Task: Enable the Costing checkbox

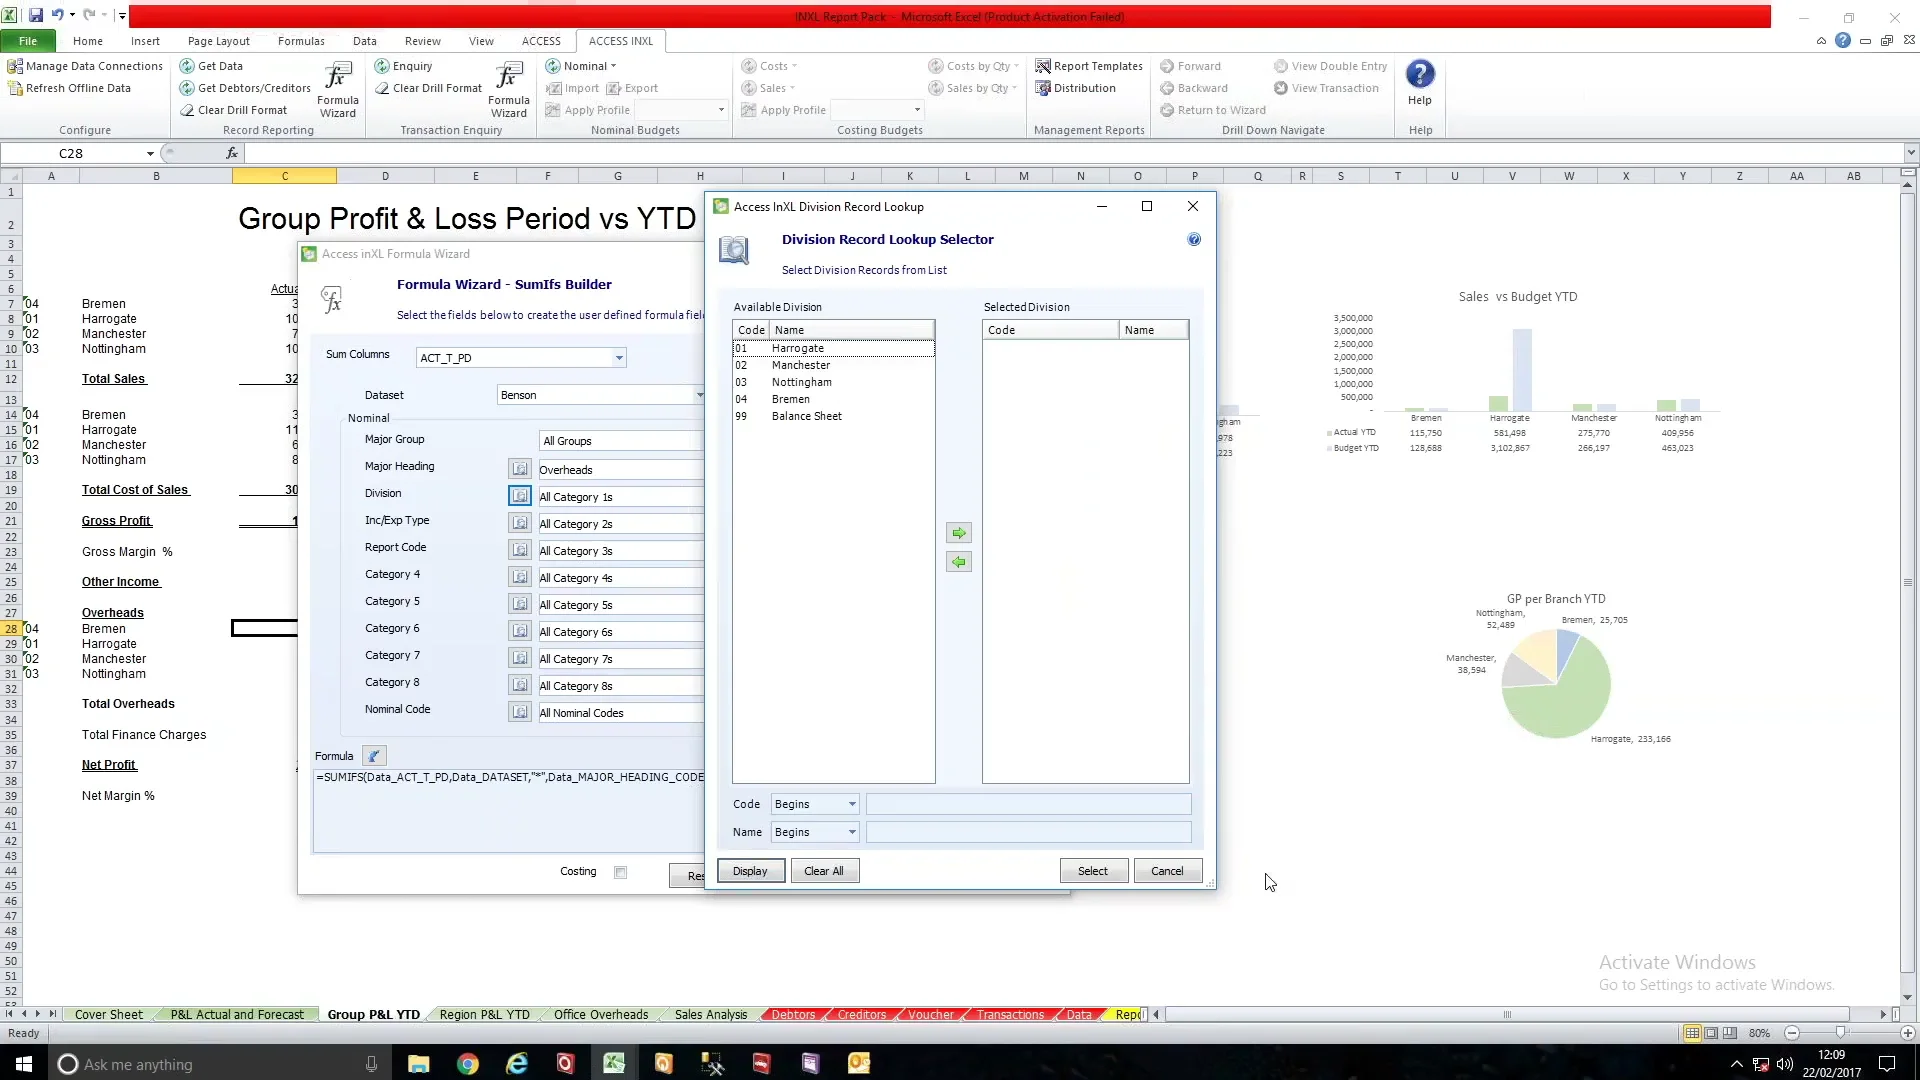Action: [620, 872]
